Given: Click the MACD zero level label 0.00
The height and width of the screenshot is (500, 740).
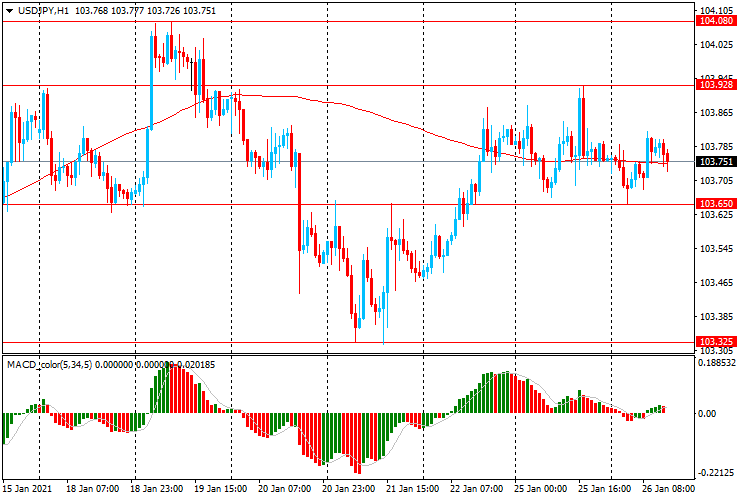Looking at the screenshot, I should coord(707,414).
